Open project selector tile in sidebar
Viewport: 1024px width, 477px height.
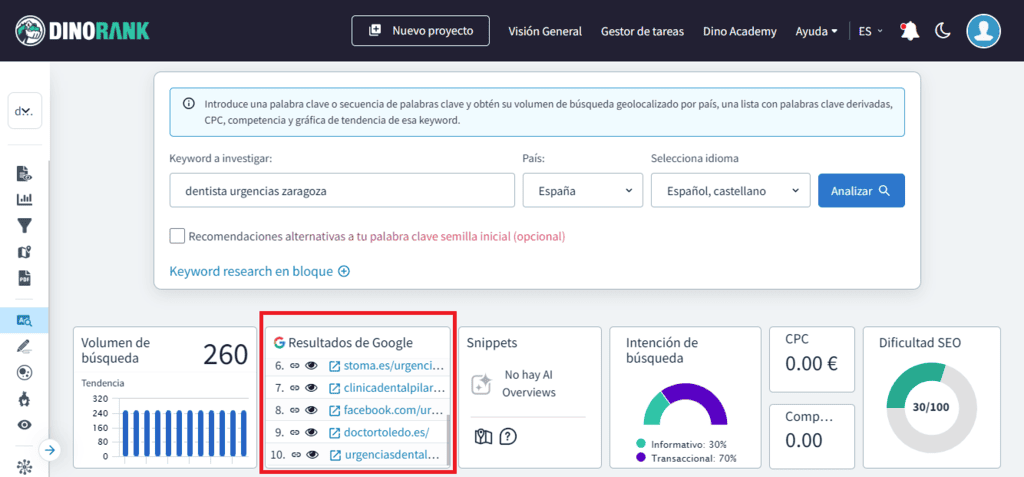[x=25, y=111]
